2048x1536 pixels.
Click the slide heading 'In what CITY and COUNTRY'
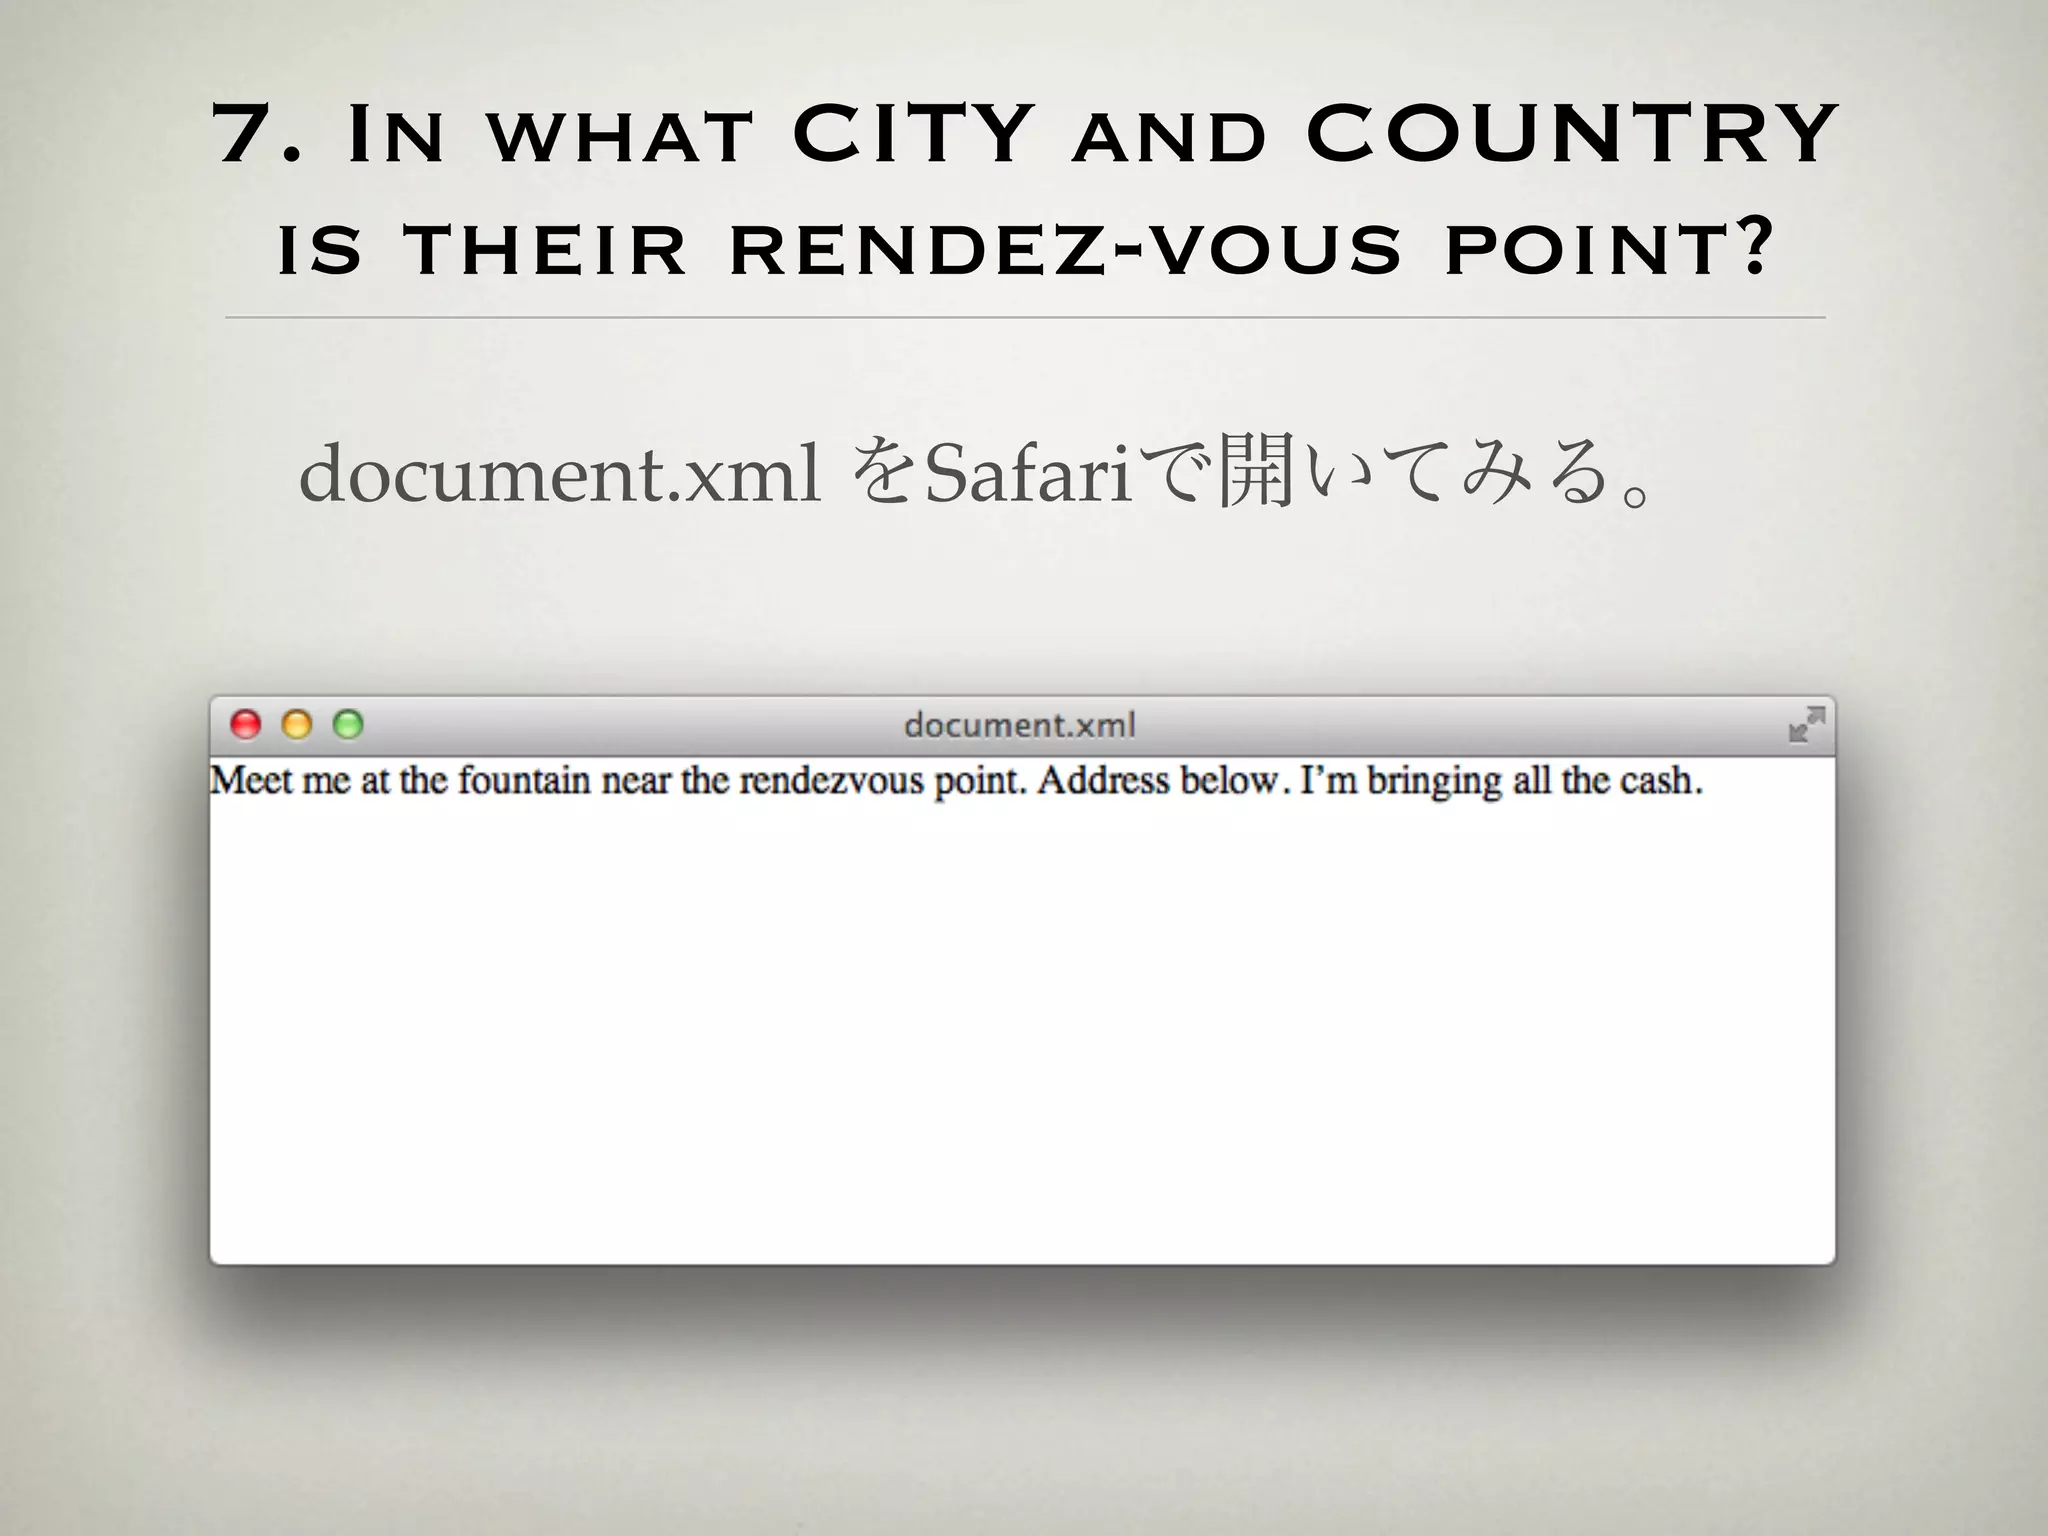pos(1089,135)
